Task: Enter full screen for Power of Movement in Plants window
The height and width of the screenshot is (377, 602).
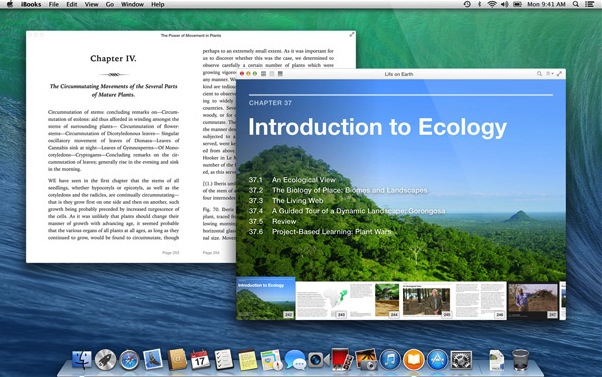Action: pos(351,35)
